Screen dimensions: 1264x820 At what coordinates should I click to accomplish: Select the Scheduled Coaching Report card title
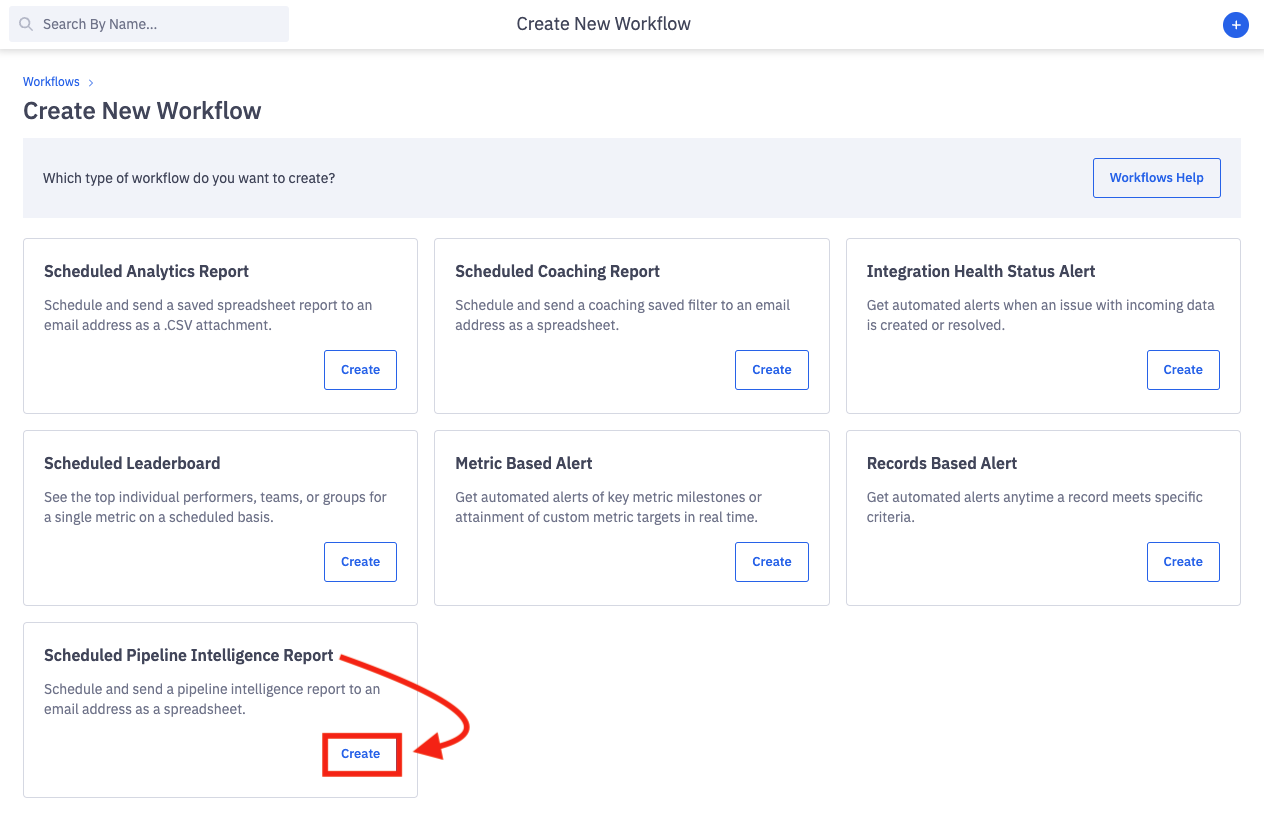tap(557, 271)
